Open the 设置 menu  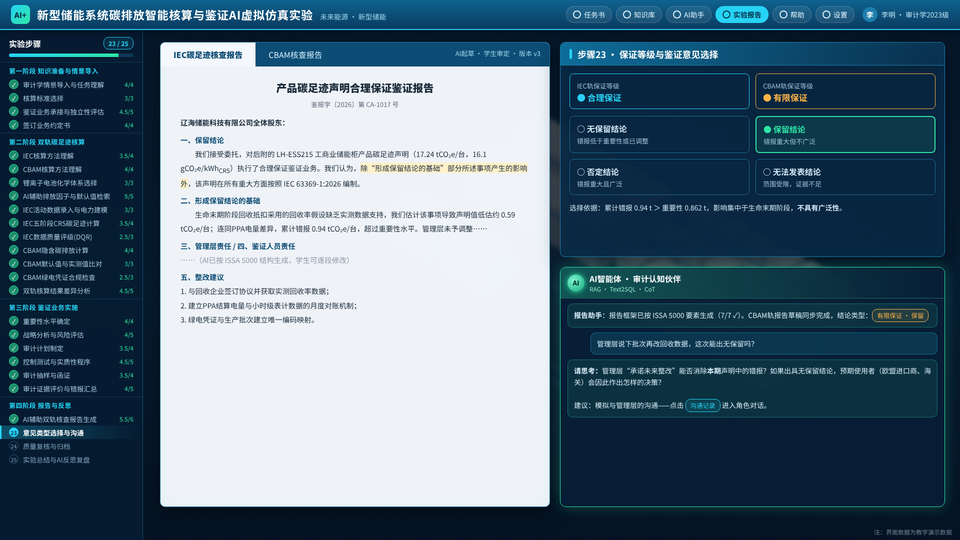(834, 15)
